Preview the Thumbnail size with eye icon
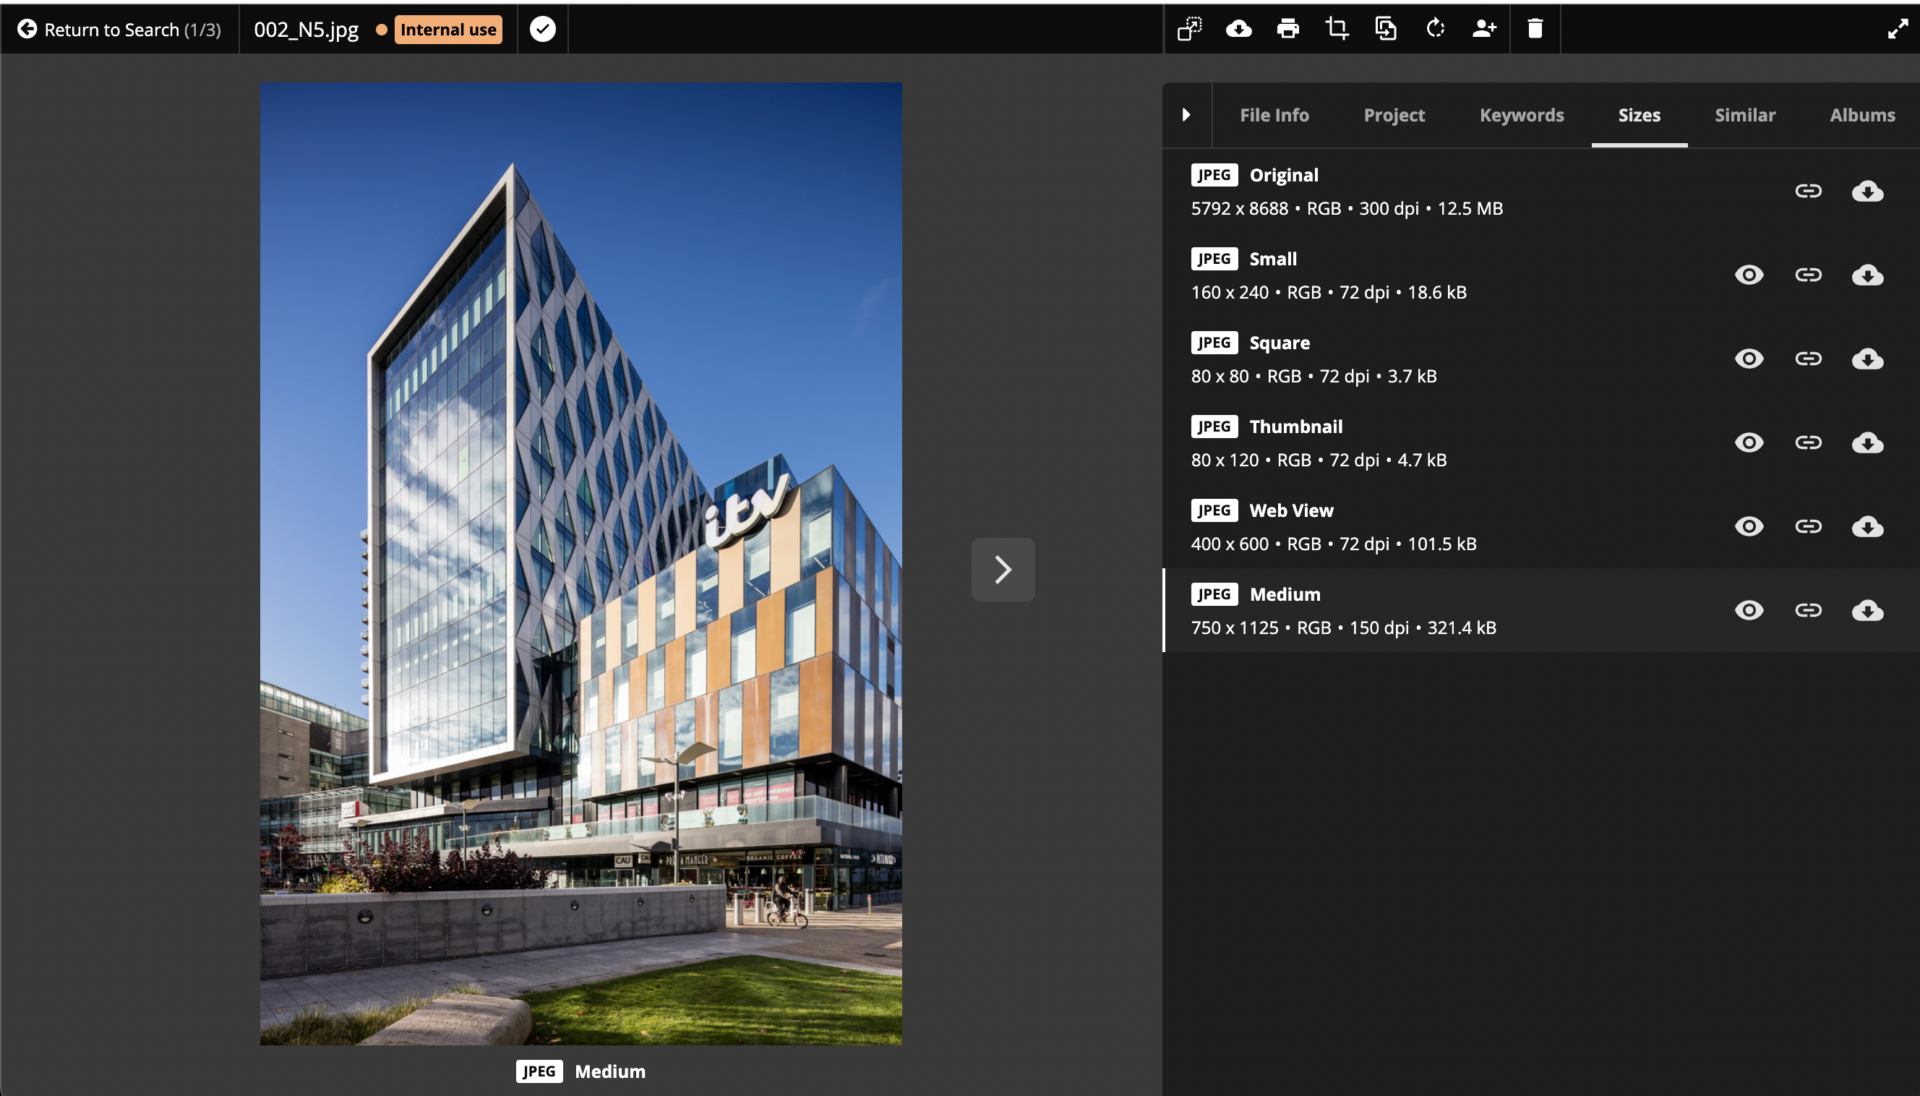Screen dimensions: 1920x1096 [x=1749, y=443]
